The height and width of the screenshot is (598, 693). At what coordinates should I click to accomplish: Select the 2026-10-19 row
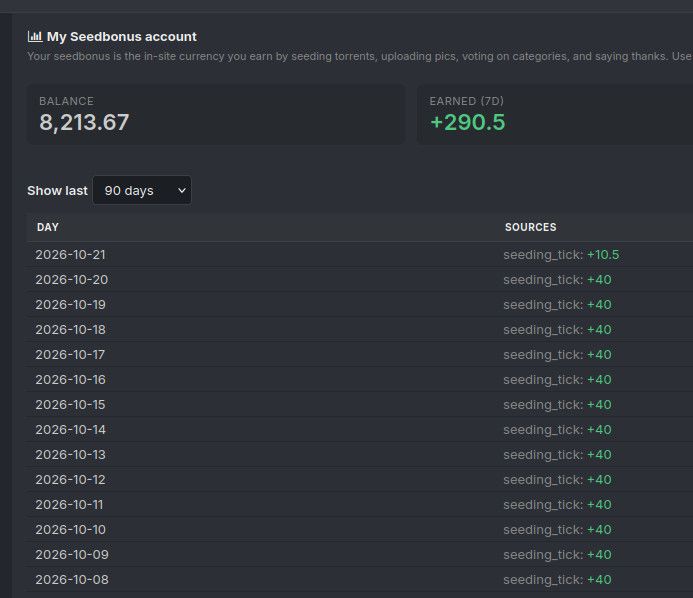360,305
